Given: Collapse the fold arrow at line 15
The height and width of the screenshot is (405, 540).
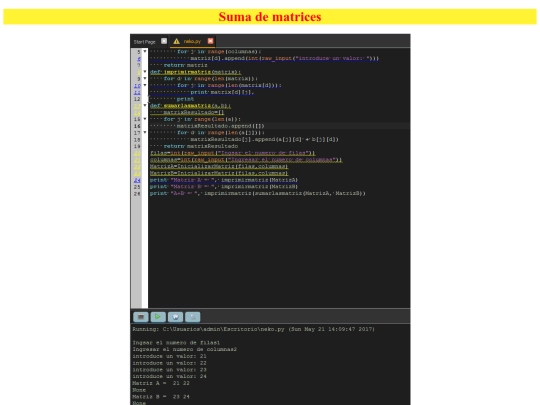Looking at the screenshot, I should pyautogui.click(x=145, y=119).
